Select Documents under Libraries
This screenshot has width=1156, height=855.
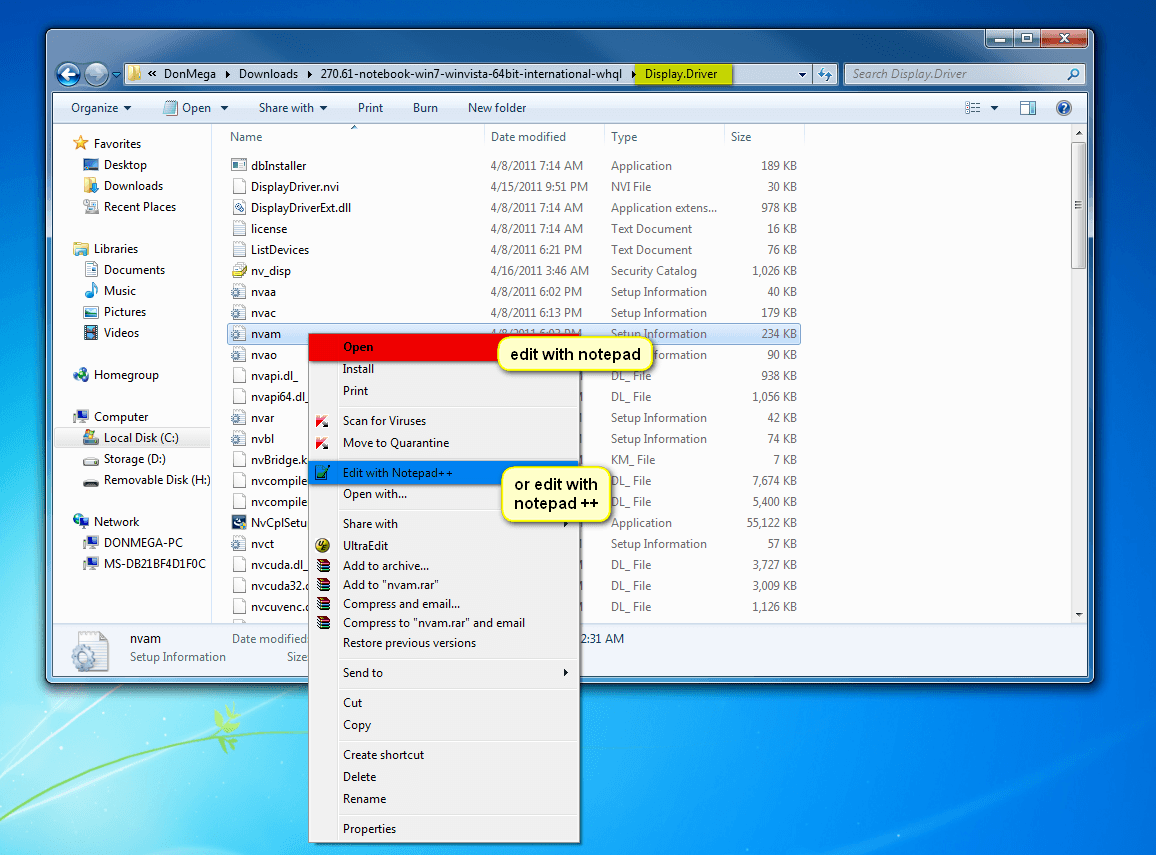pos(134,270)
